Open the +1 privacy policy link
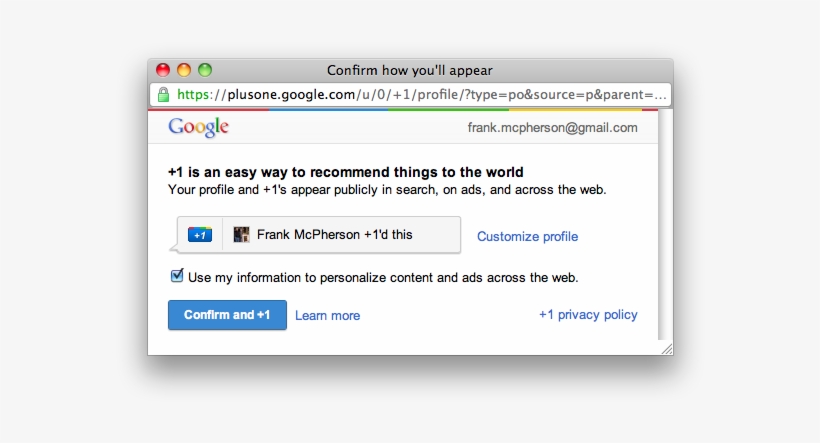Screen dimensions: 820x443 tap(588, 314)
